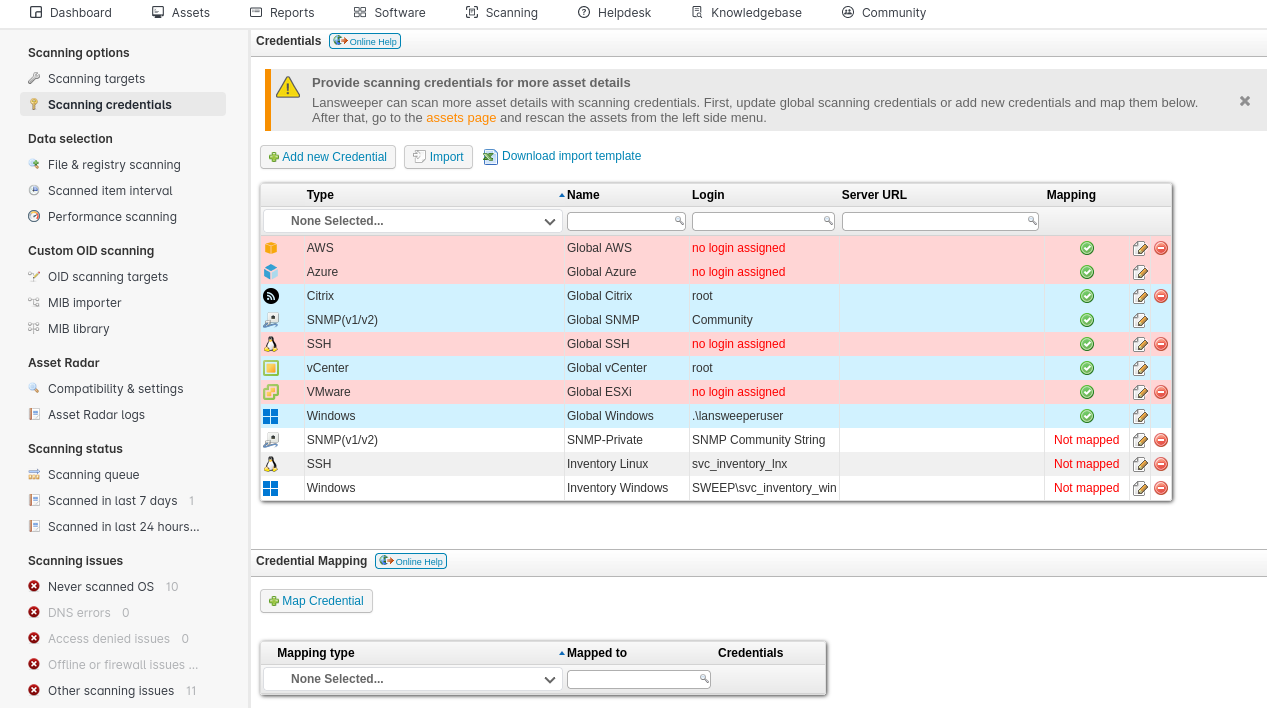Go to the Helpdesk menu
The image size is (1267, 708).
613,13
